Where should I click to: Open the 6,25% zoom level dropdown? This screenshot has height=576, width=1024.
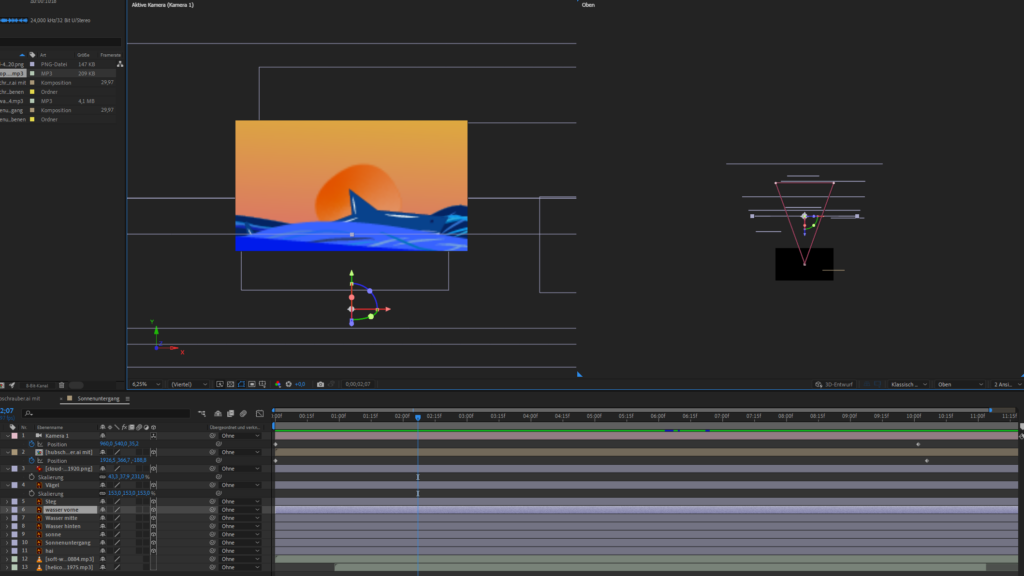(148, 384)
